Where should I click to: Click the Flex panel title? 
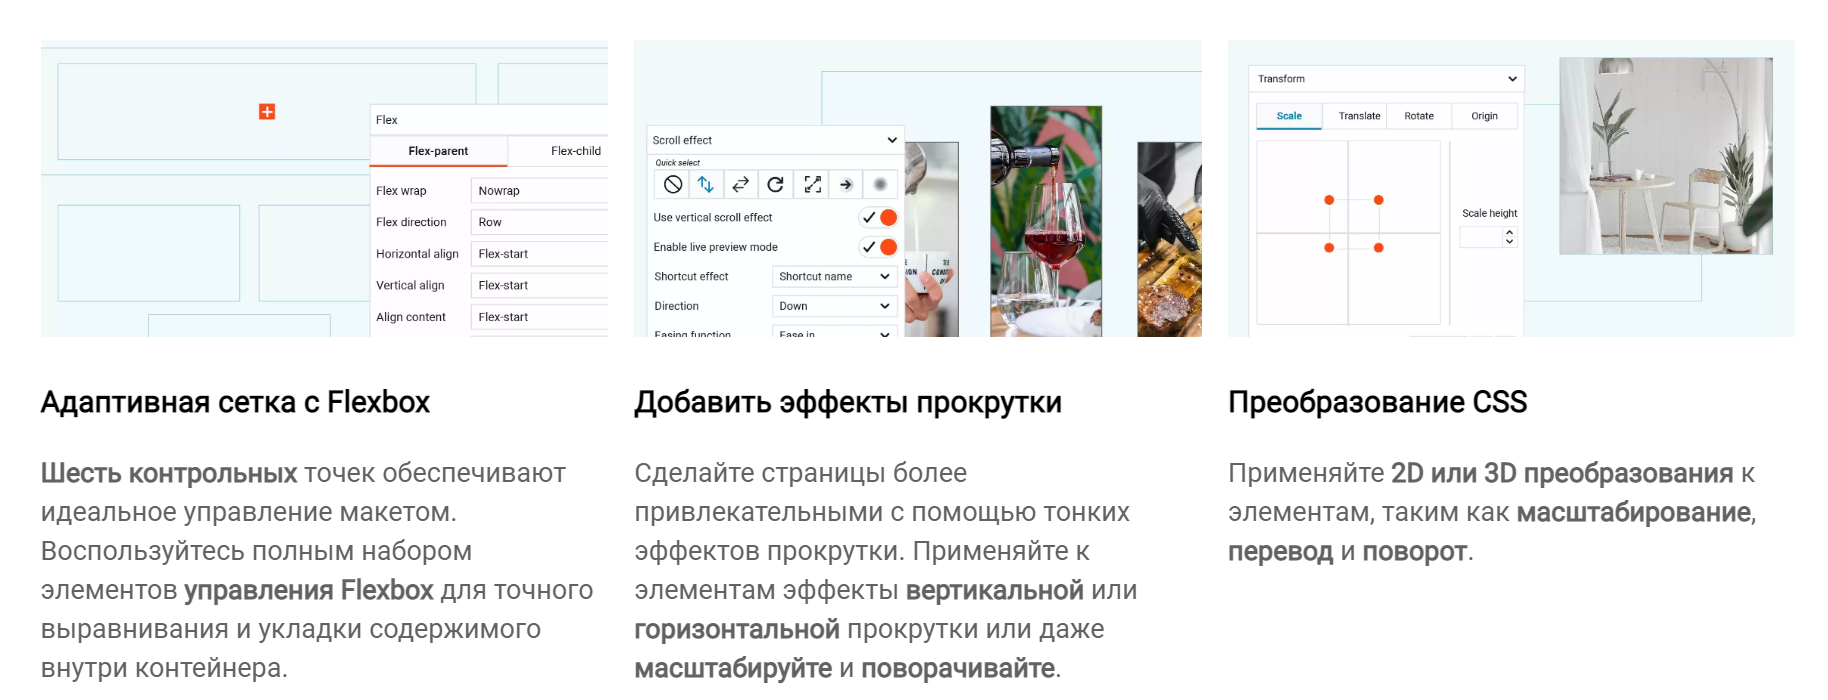387,120
